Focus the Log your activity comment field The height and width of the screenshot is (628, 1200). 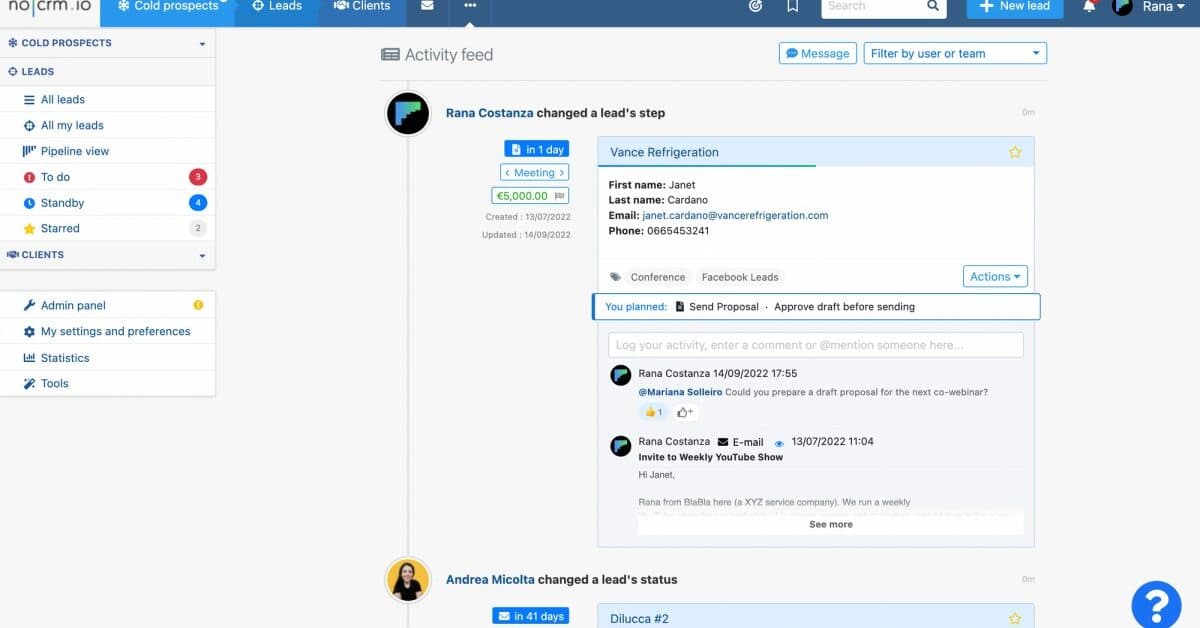(x=816, y=345)
